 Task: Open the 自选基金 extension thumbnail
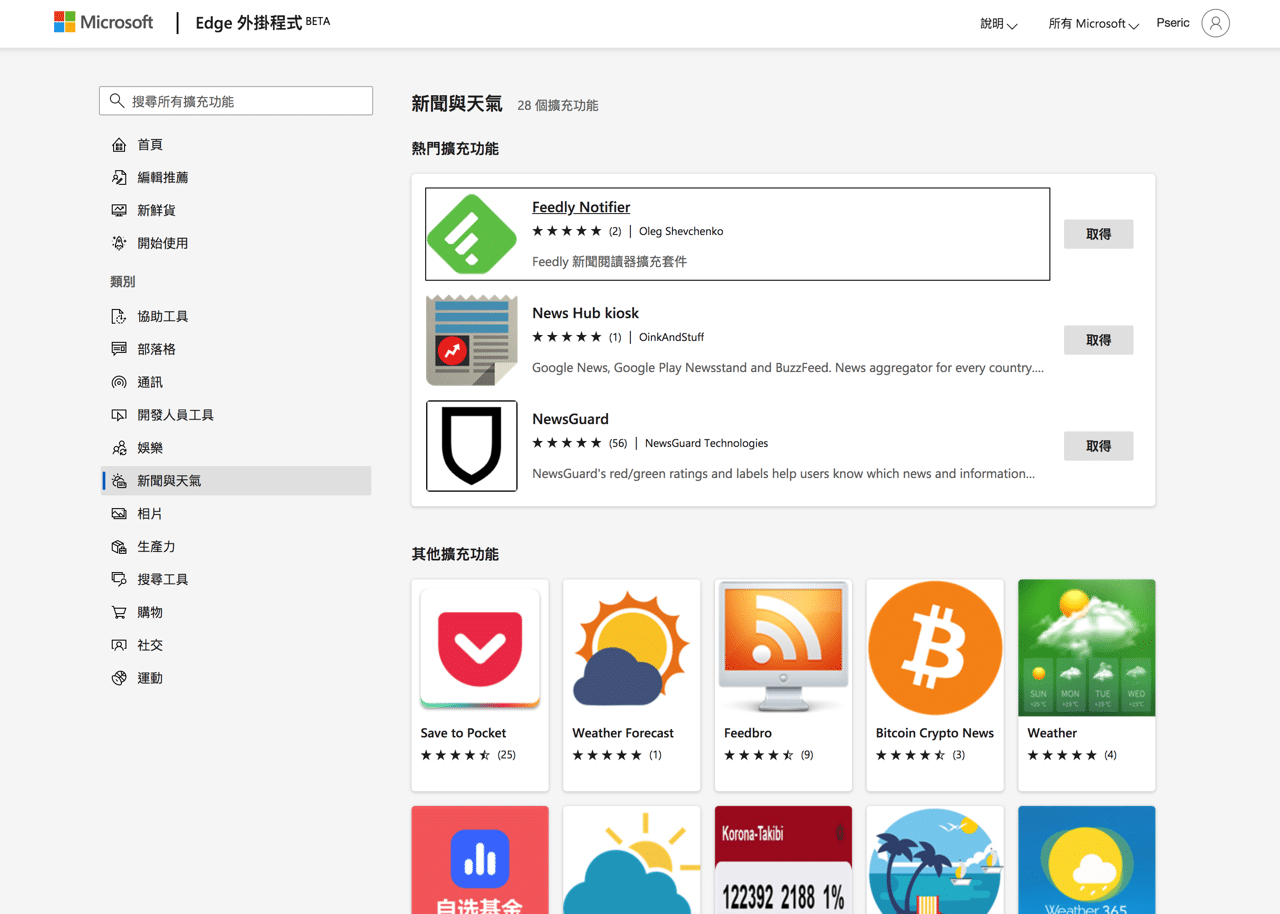480,860
